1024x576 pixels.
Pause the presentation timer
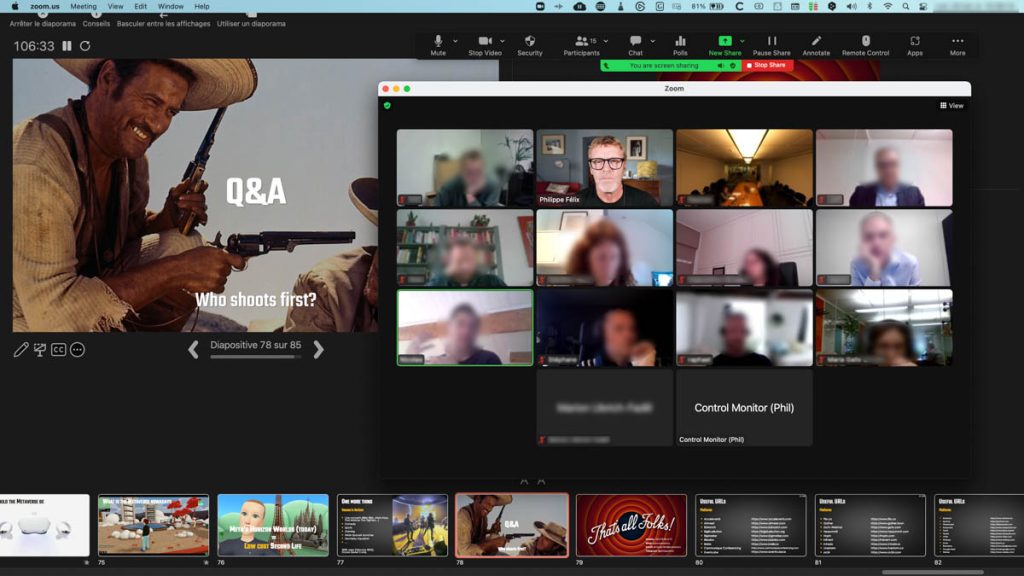(x=67, y=46)
